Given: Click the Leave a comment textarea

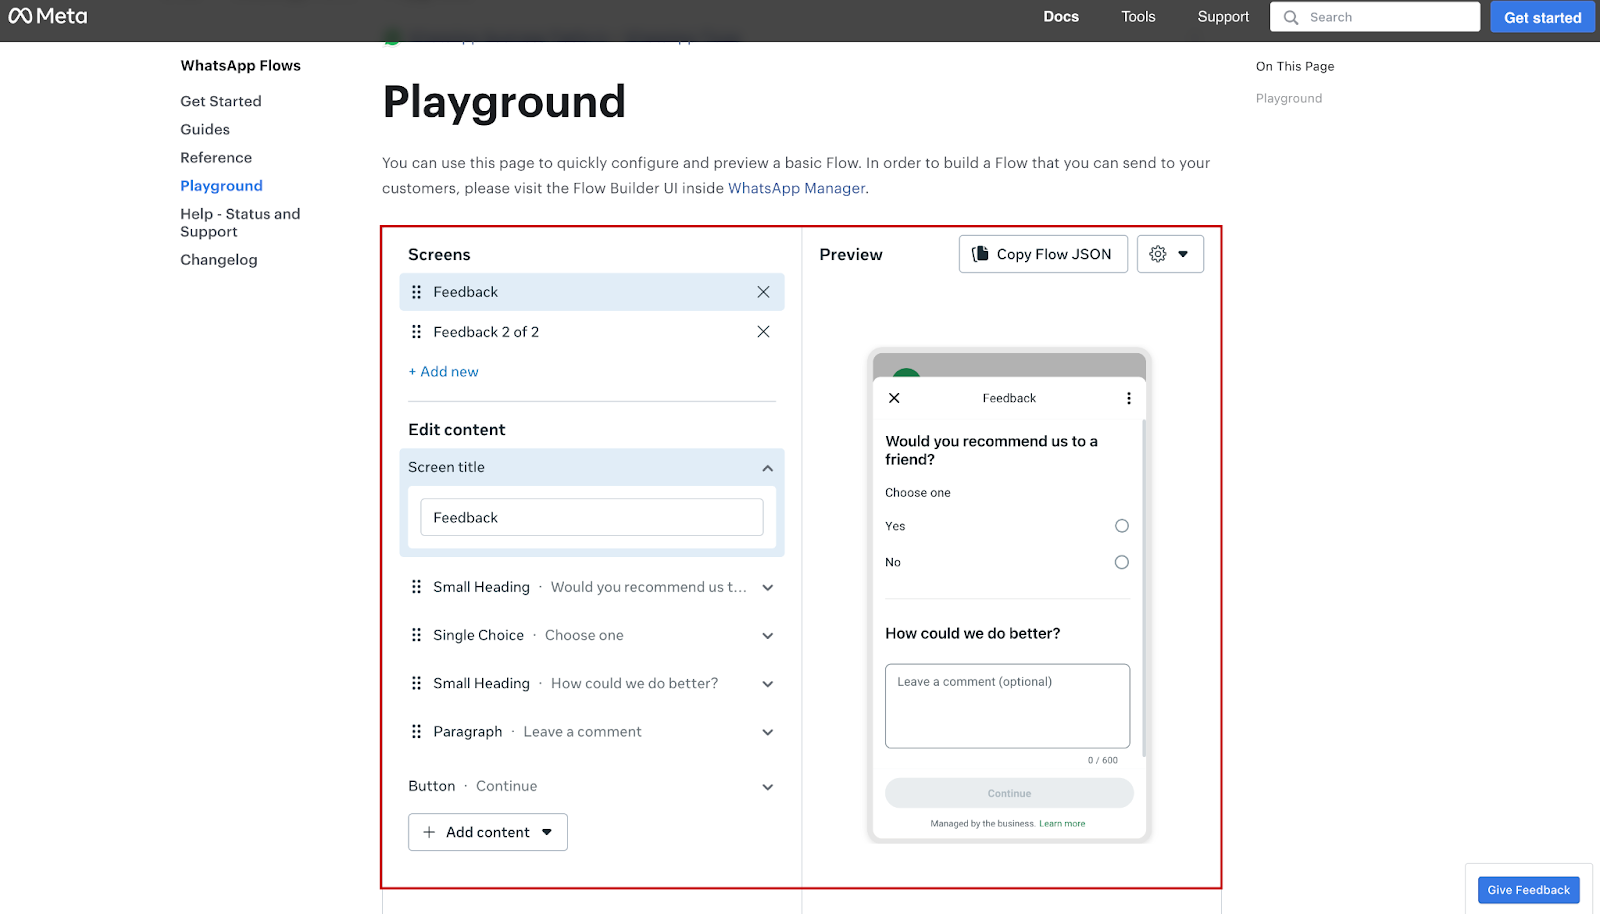Looking at the screenshot, I should [x=1007, y=706].
